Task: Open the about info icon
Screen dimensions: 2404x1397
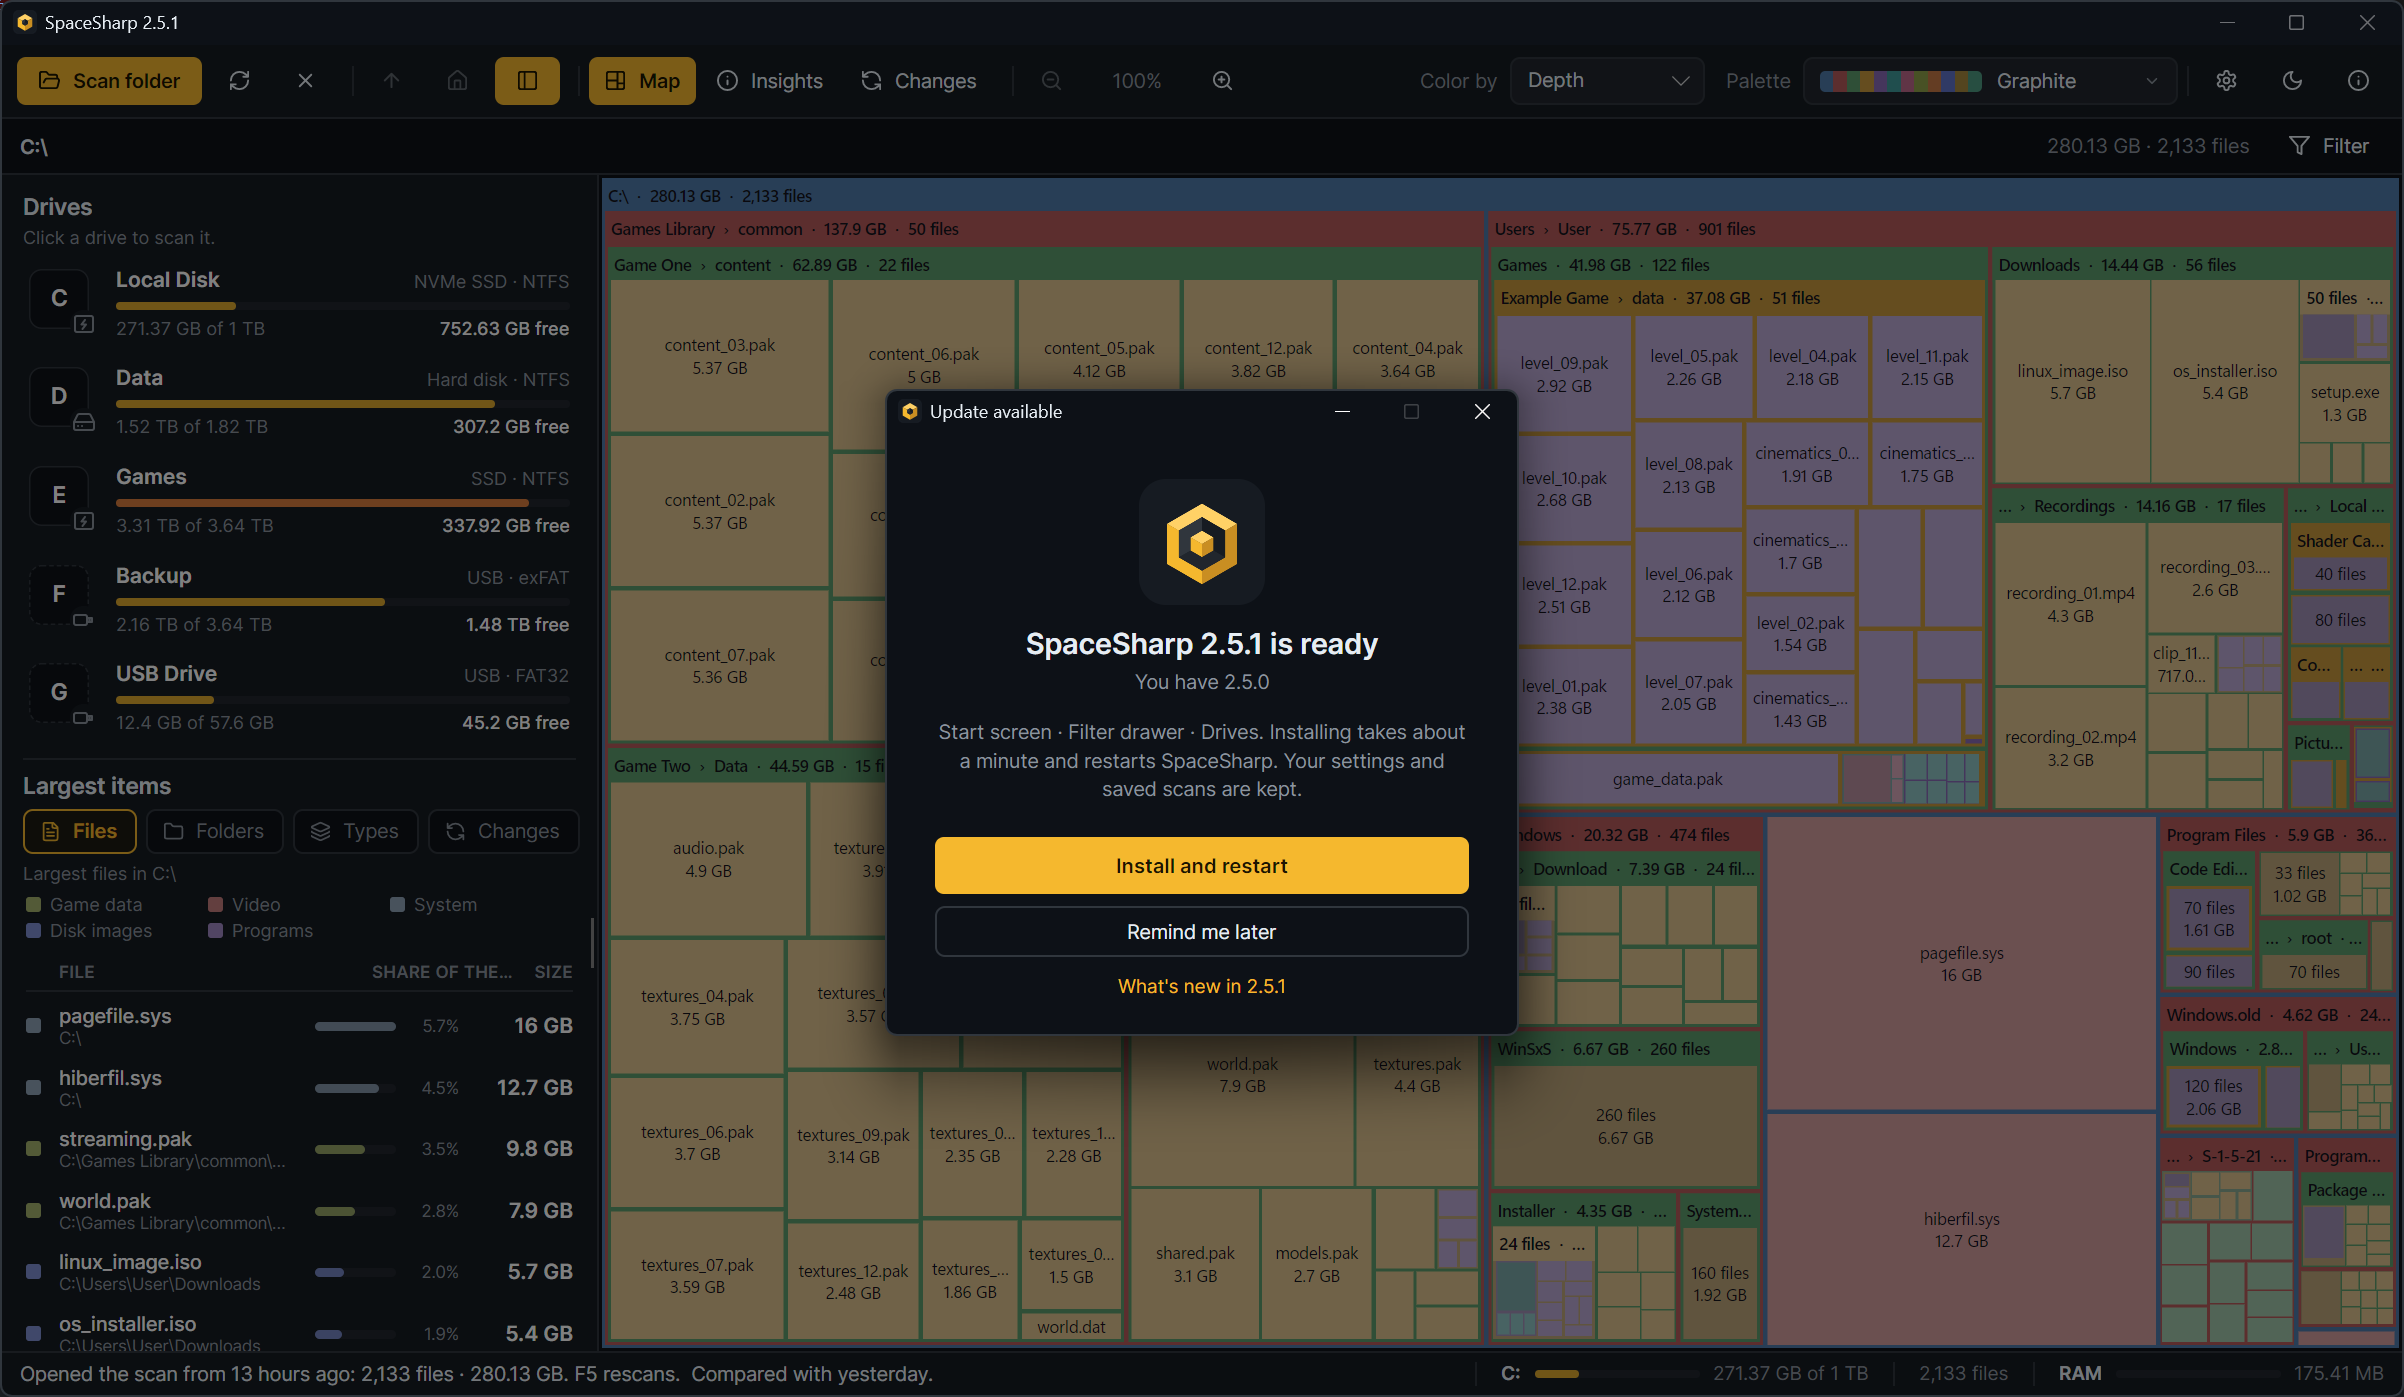Action: click(2358, 81)
